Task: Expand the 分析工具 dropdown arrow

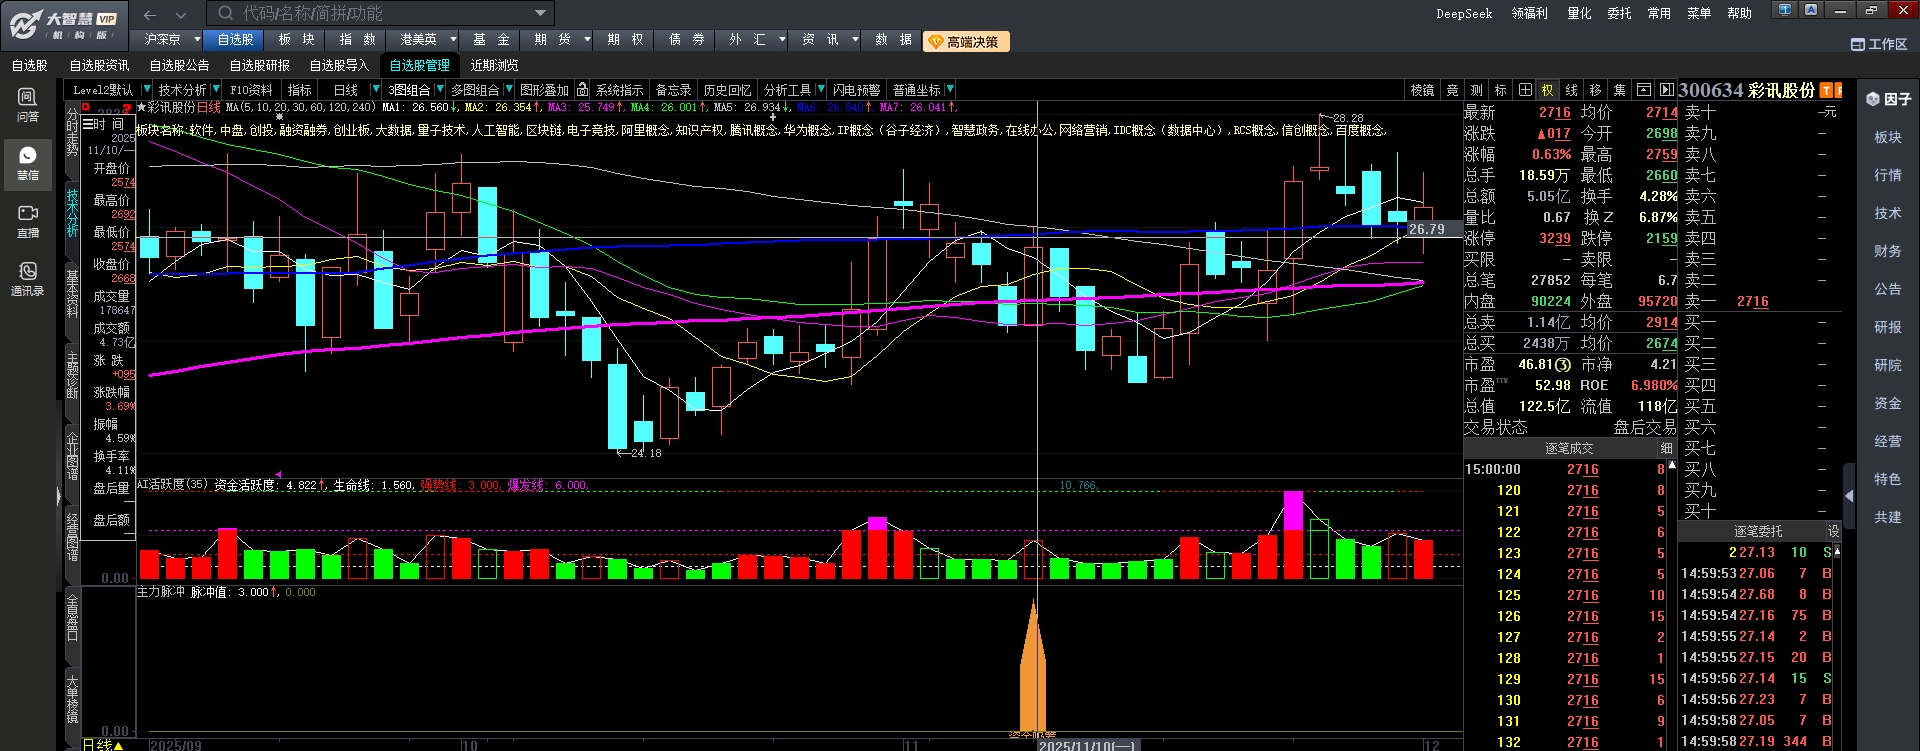Action: pos(821,90)
